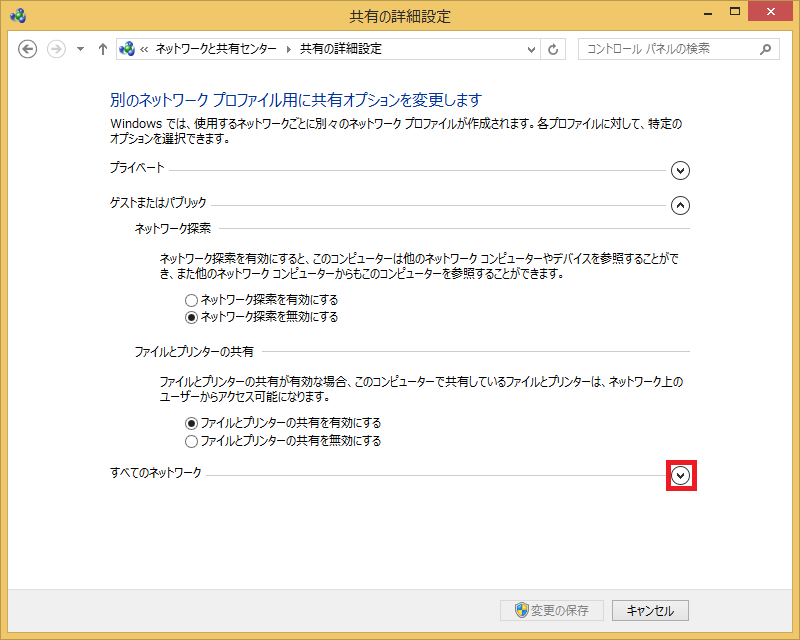Click the Back navigation arrow
The height and width of the screenshot is (640, 800).
28,49
